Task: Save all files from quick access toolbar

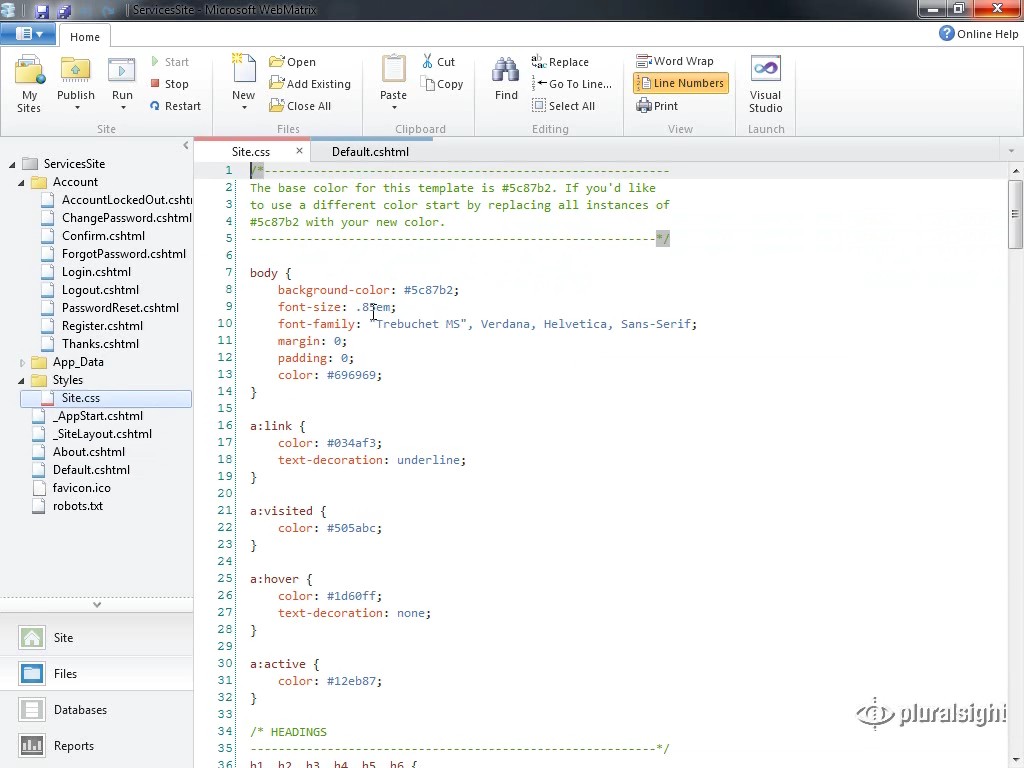Action: [x=64, y=10]
